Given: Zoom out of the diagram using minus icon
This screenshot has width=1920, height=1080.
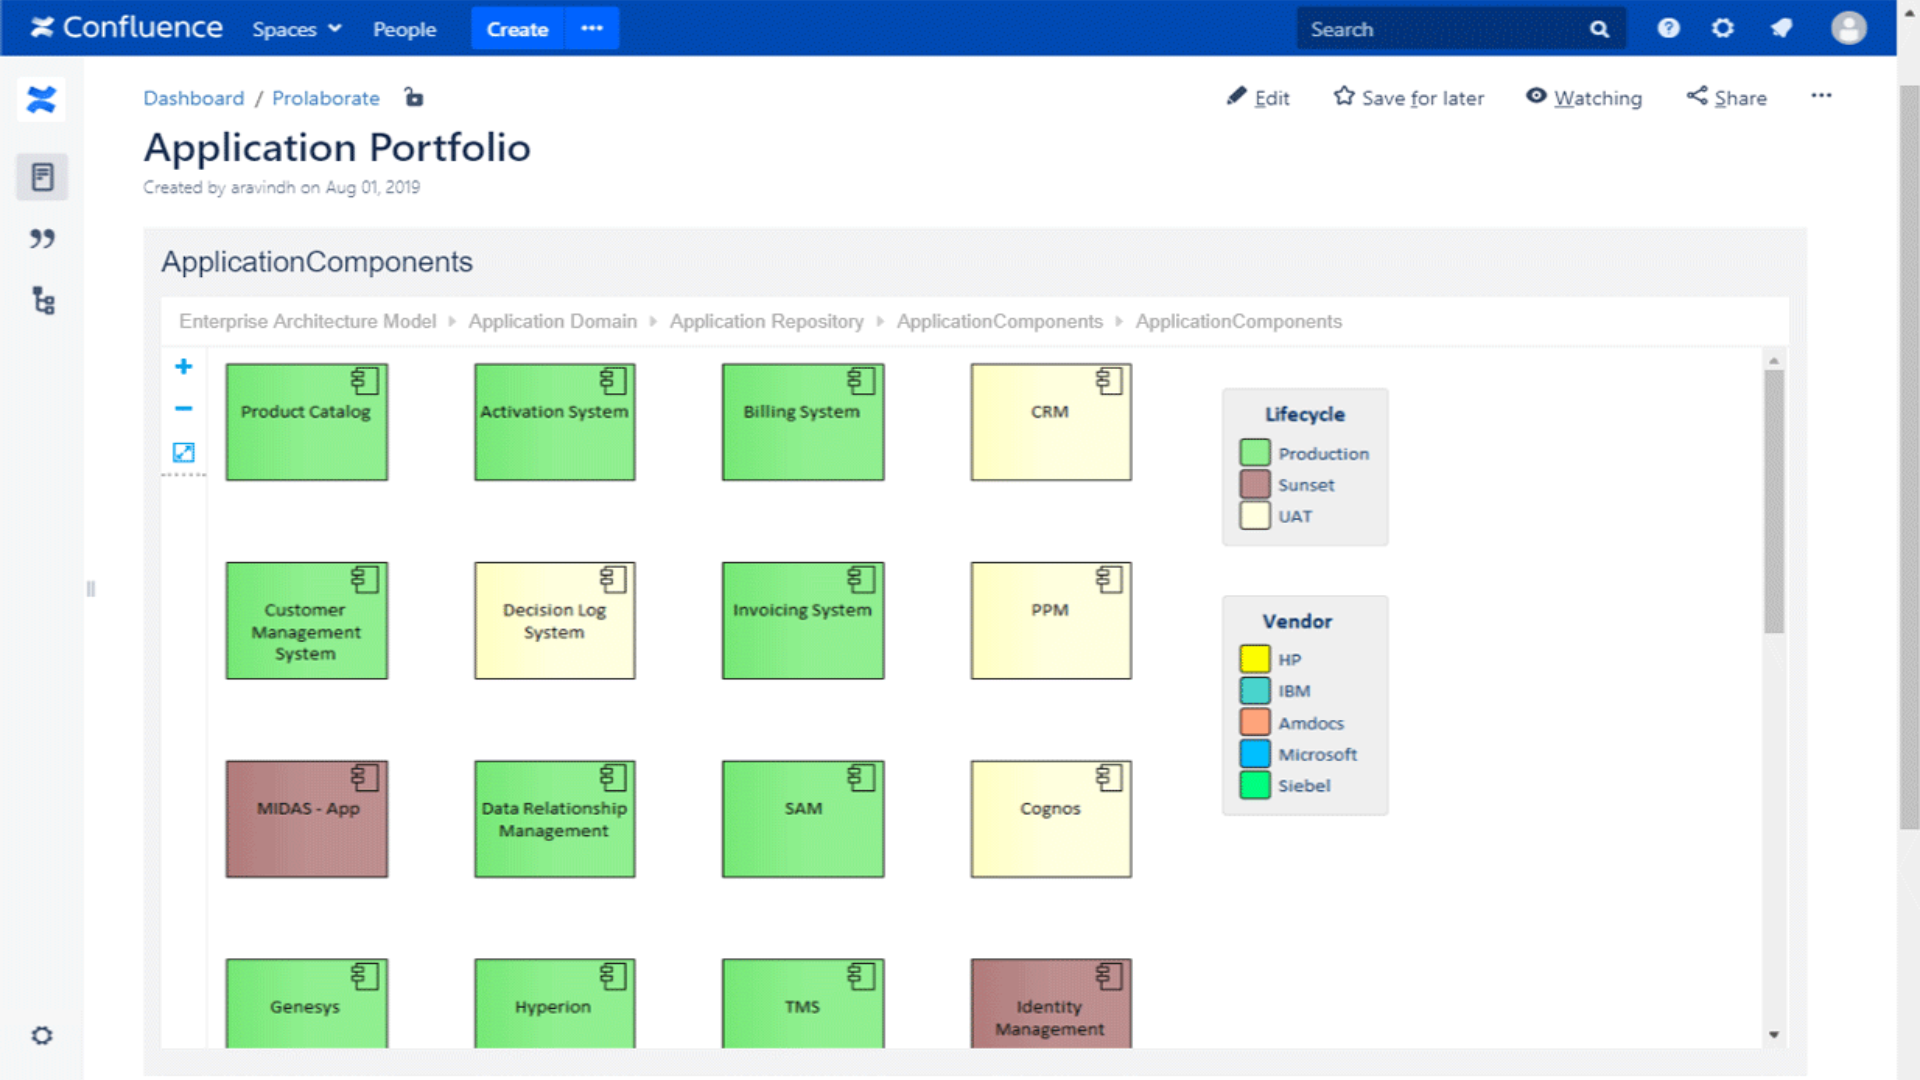Looking at the screenshot, I should [x=183, y=409].
